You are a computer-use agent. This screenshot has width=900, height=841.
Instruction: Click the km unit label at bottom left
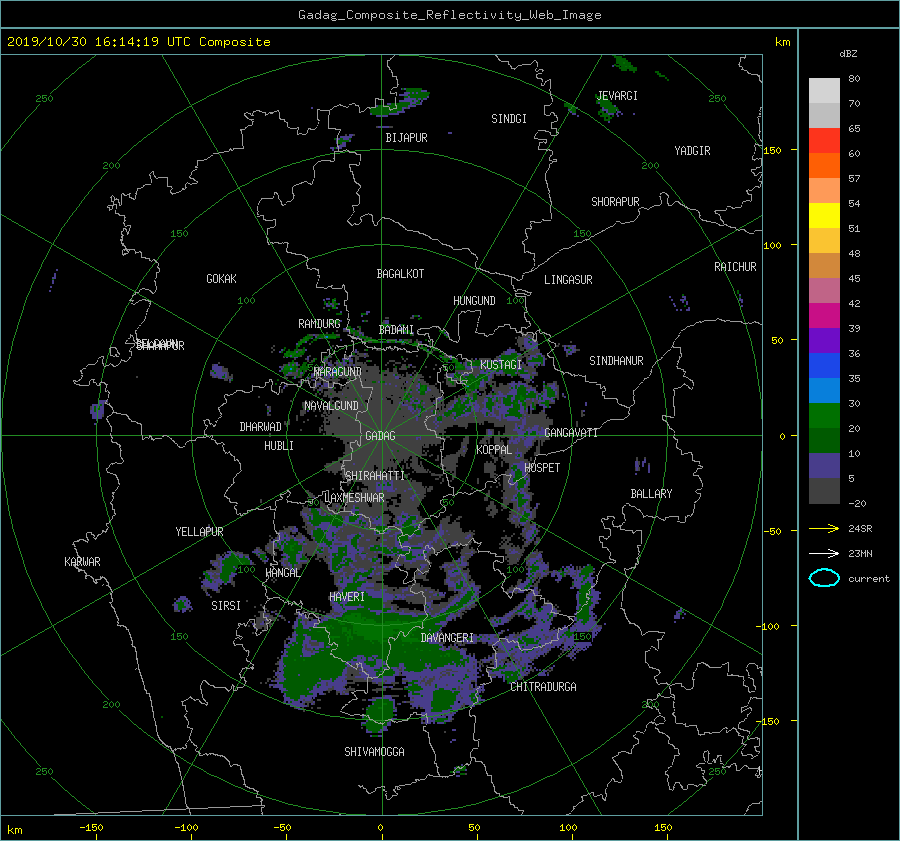(x=15, y=830)
